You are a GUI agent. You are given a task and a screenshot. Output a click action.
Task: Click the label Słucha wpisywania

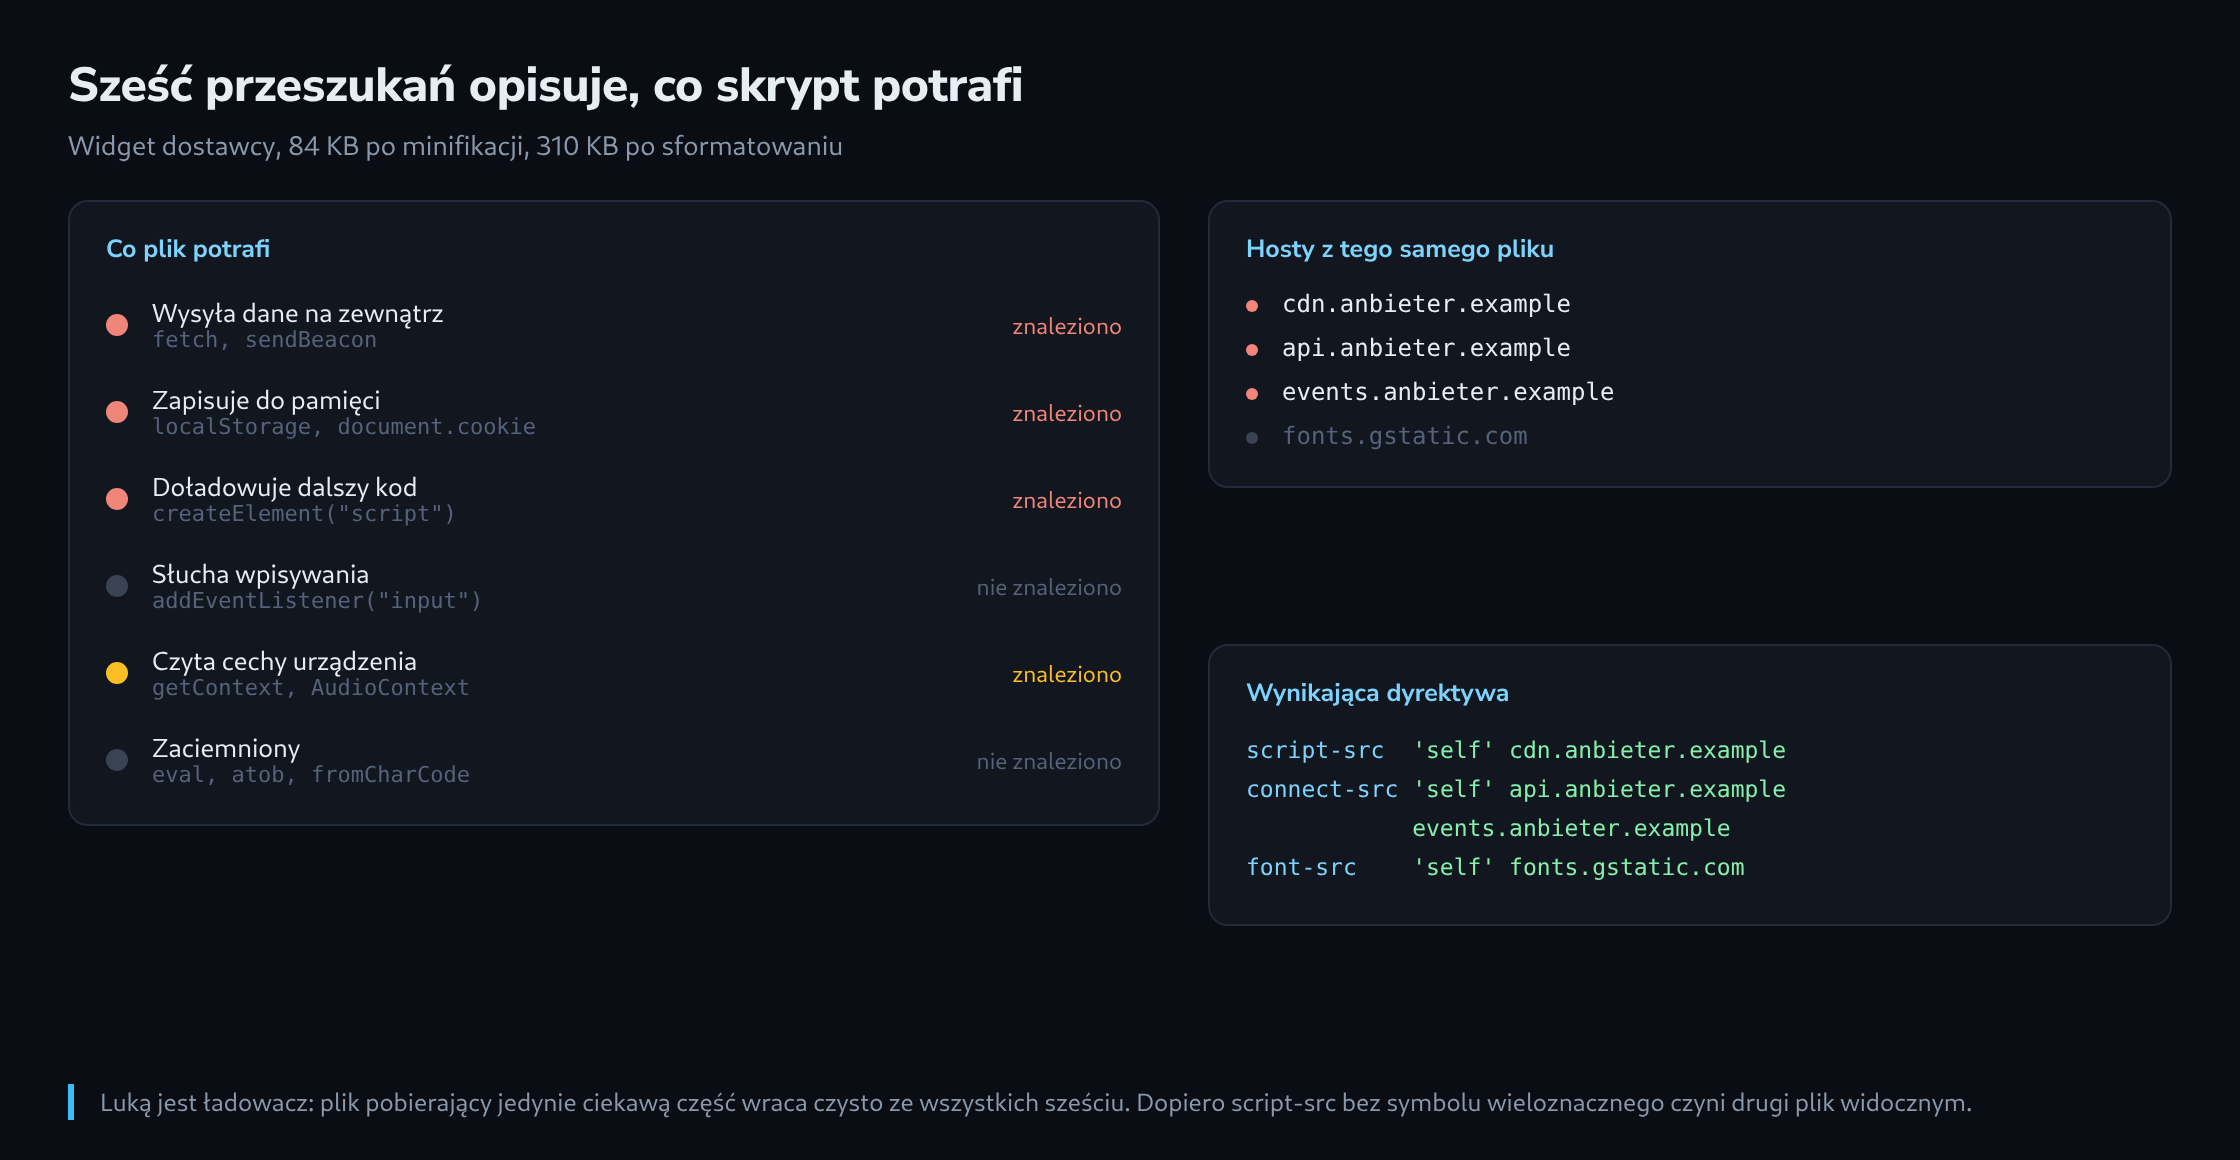point(260,574)
